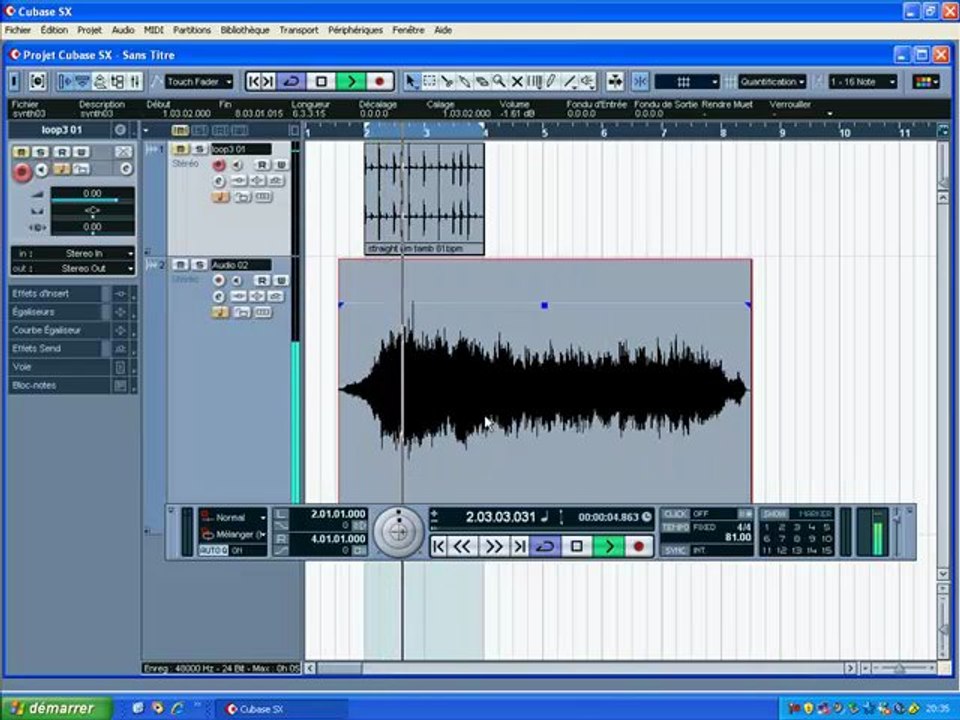The width and height of the screenshot is (960, 720).
Task: Select the Range Selection tool
Action: click(430, 81)
